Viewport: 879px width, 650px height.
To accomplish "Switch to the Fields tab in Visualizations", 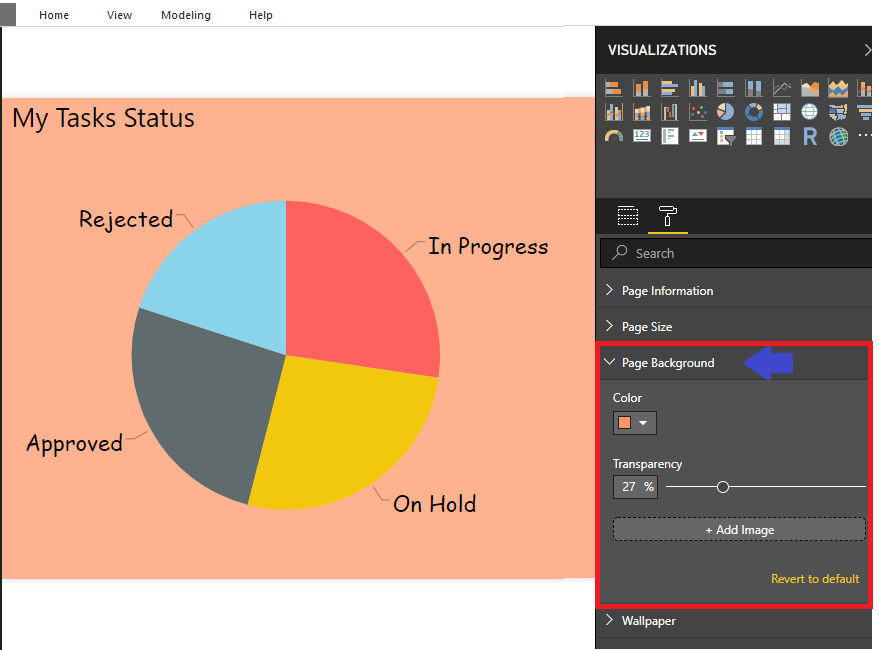I will 628,216.
